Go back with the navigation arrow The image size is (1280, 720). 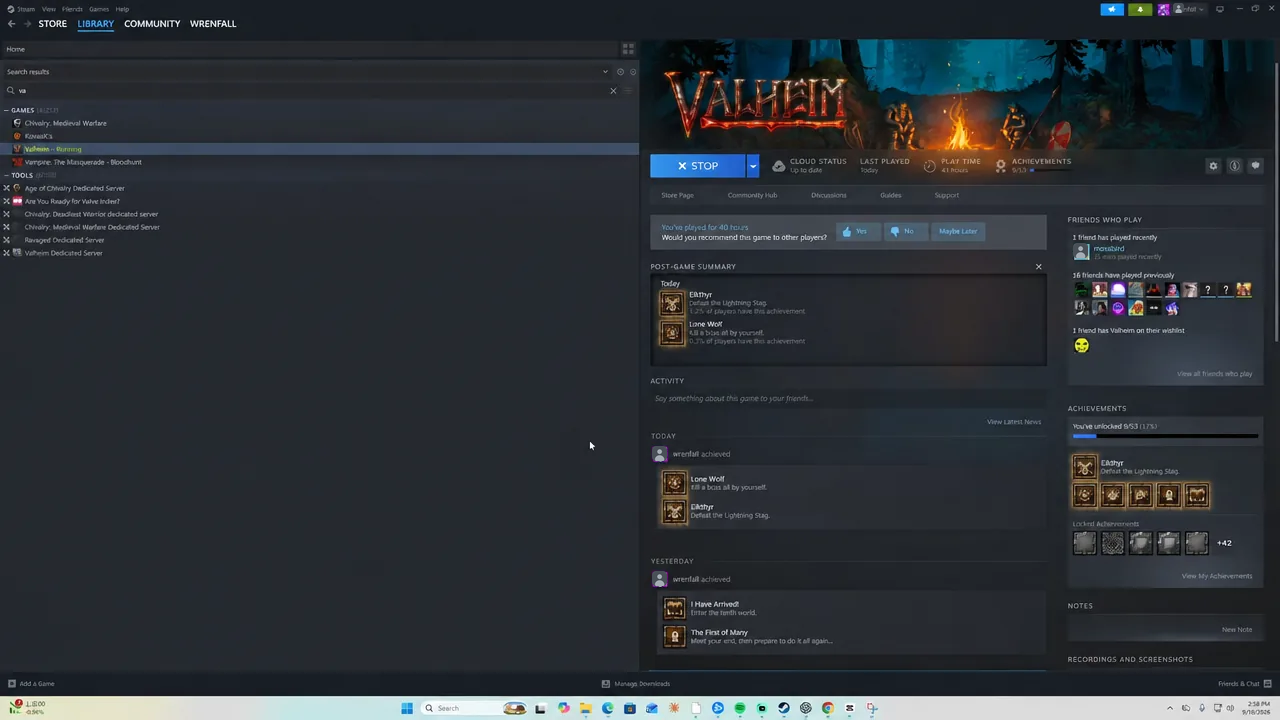coord(12,24)
